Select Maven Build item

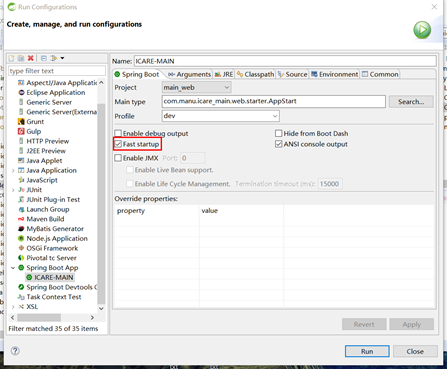click(x=45, y=219)
